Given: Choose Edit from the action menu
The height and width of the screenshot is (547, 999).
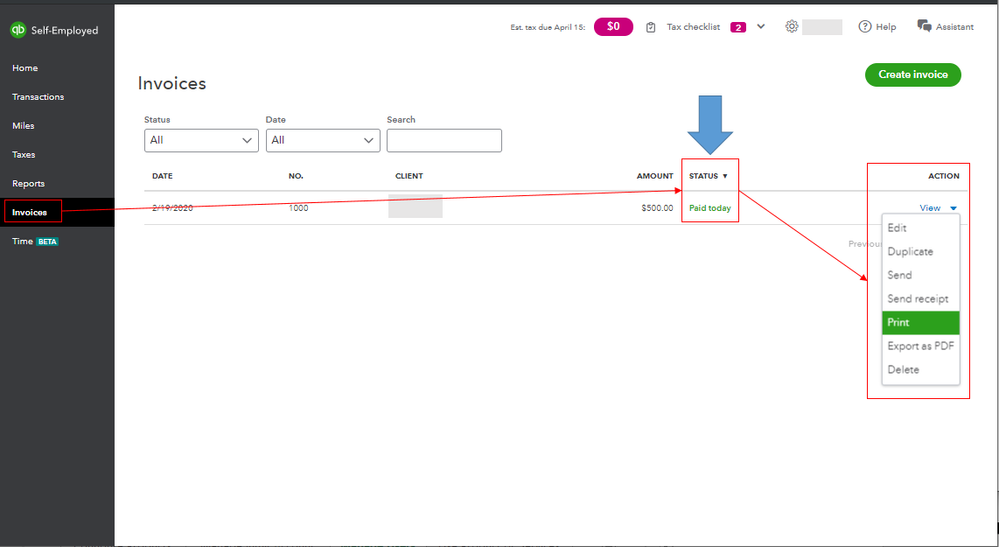Looking at the screenshot, I should [921, 228].
